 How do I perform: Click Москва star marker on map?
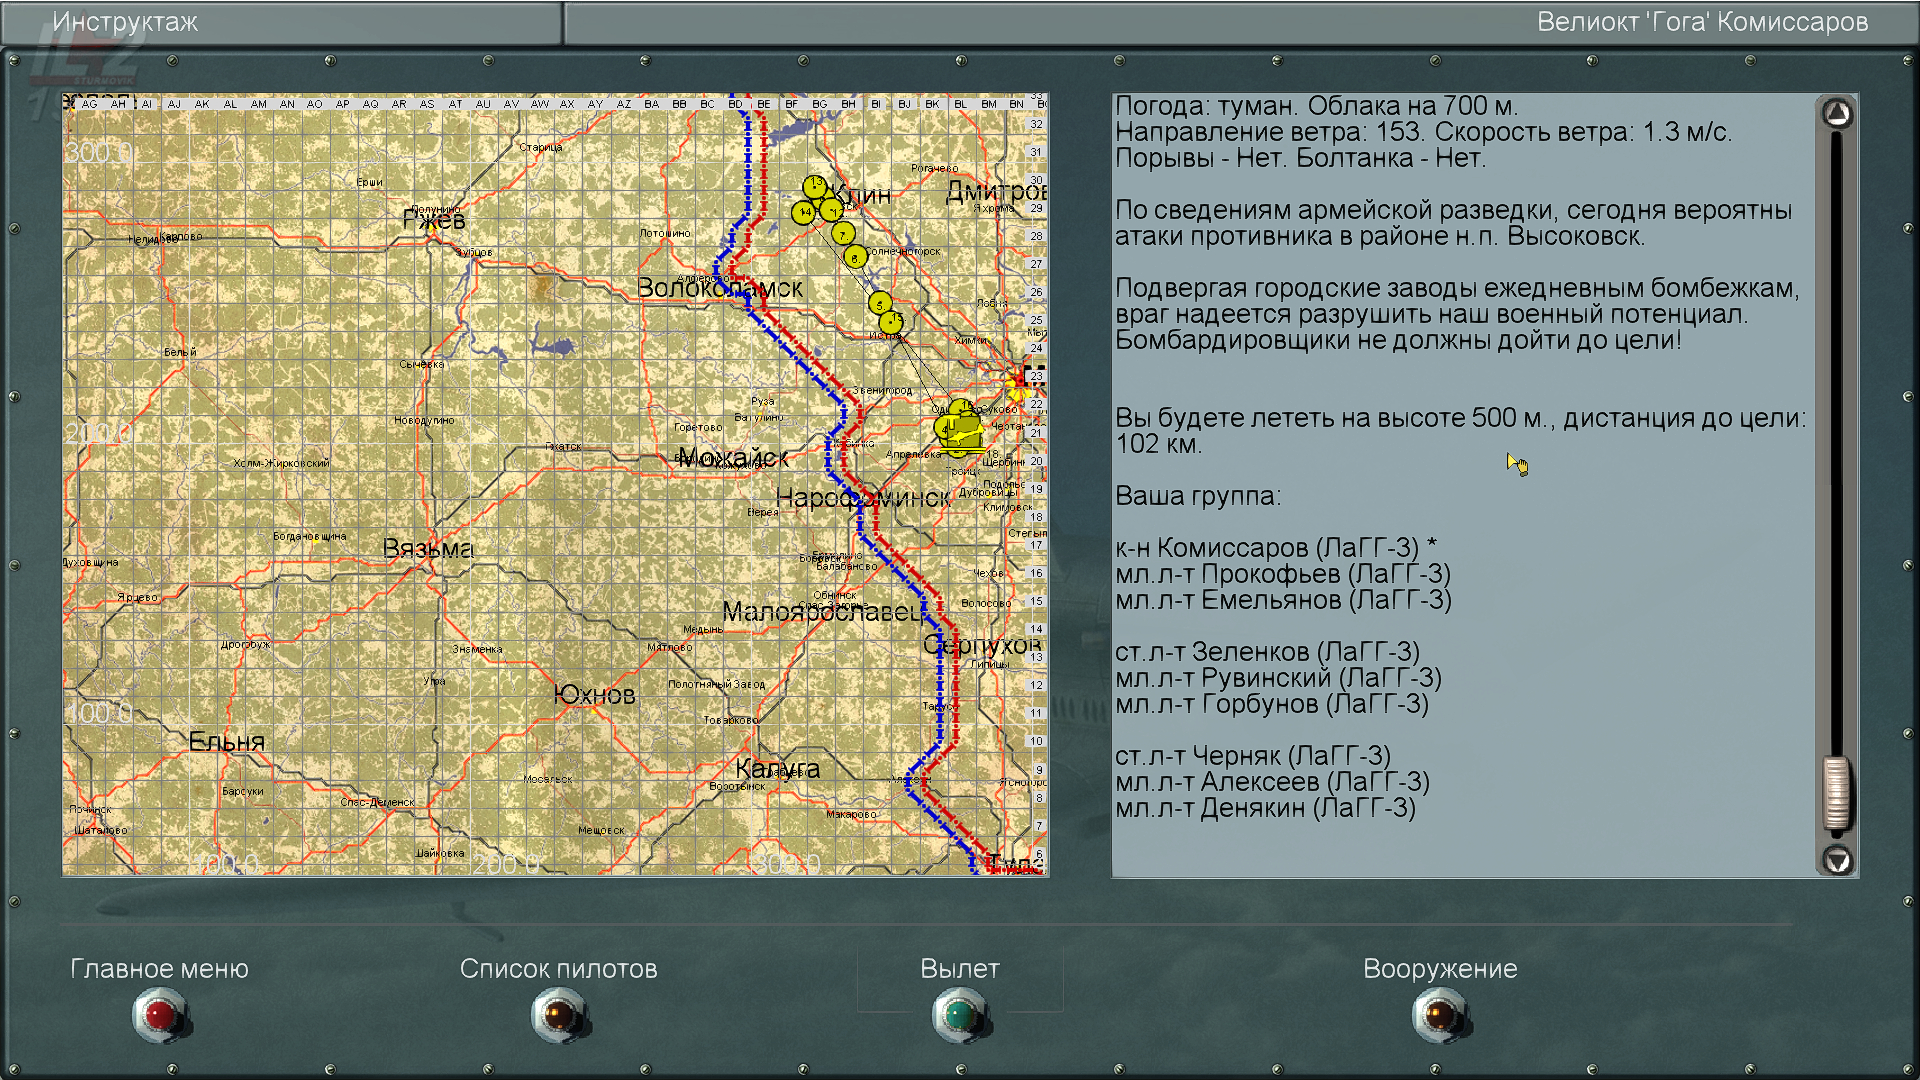pyautogui.click(x=1019, y=381)
